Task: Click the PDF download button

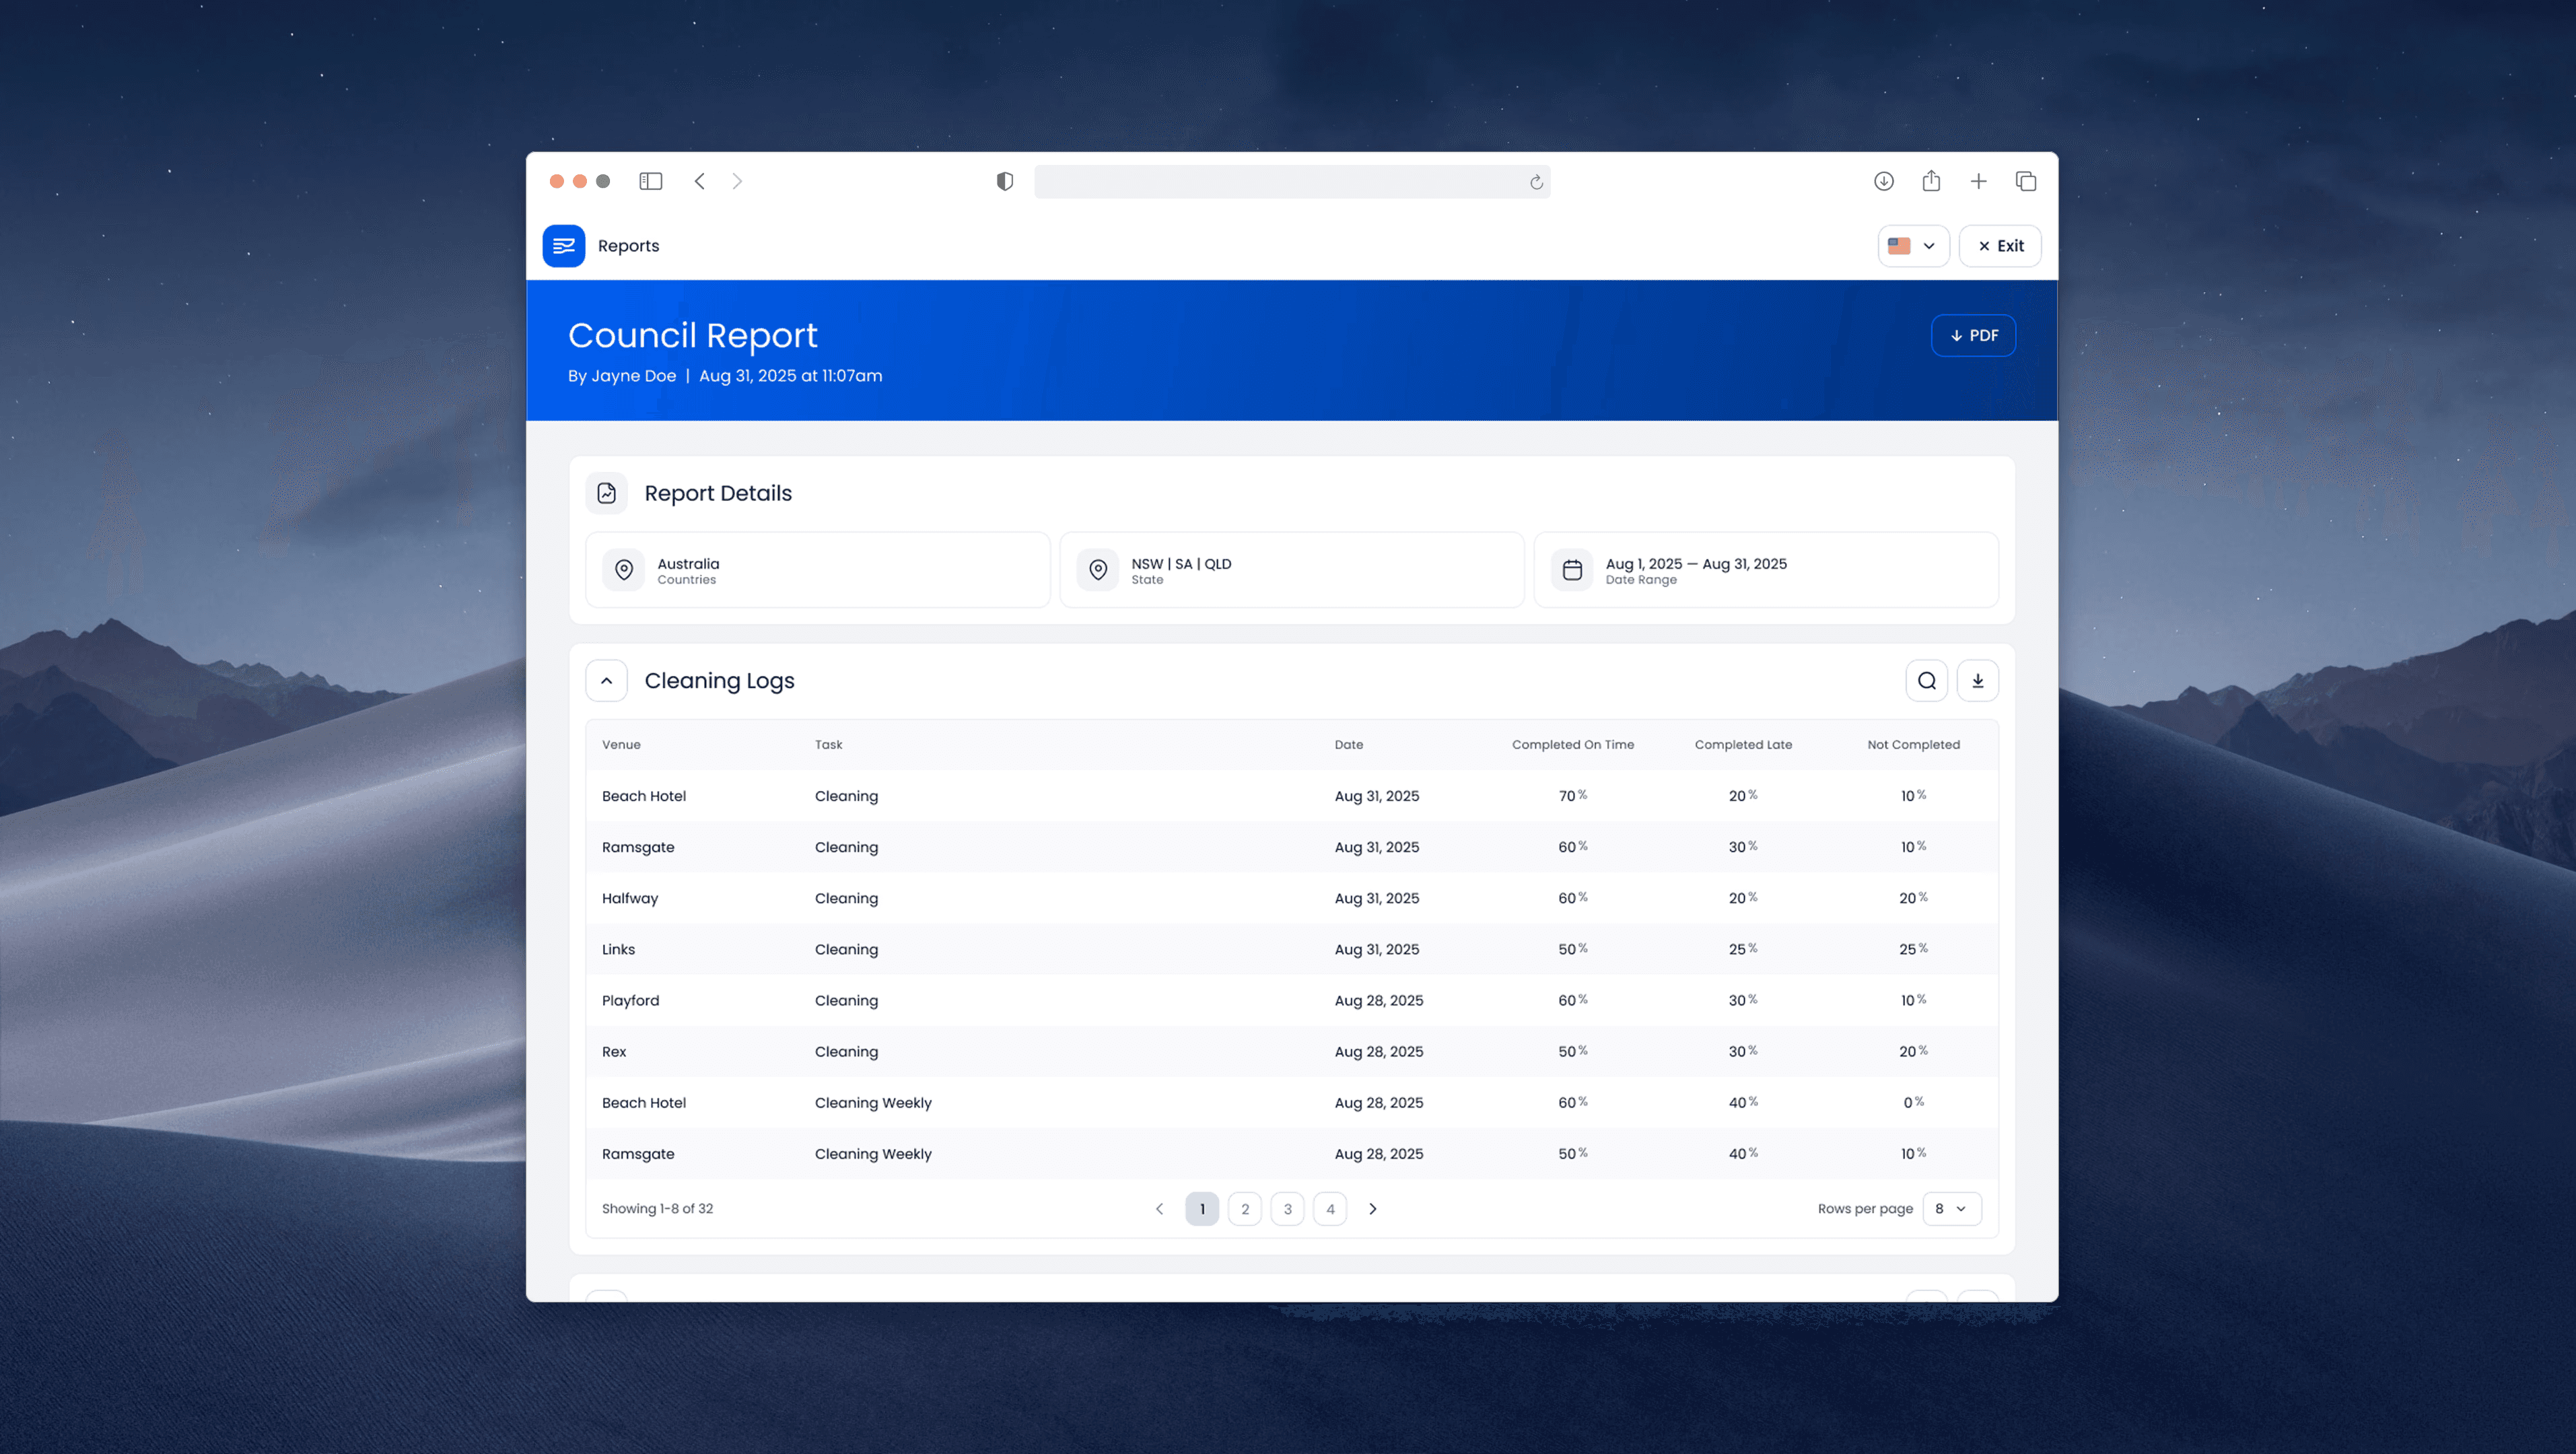Action: 1972,336
